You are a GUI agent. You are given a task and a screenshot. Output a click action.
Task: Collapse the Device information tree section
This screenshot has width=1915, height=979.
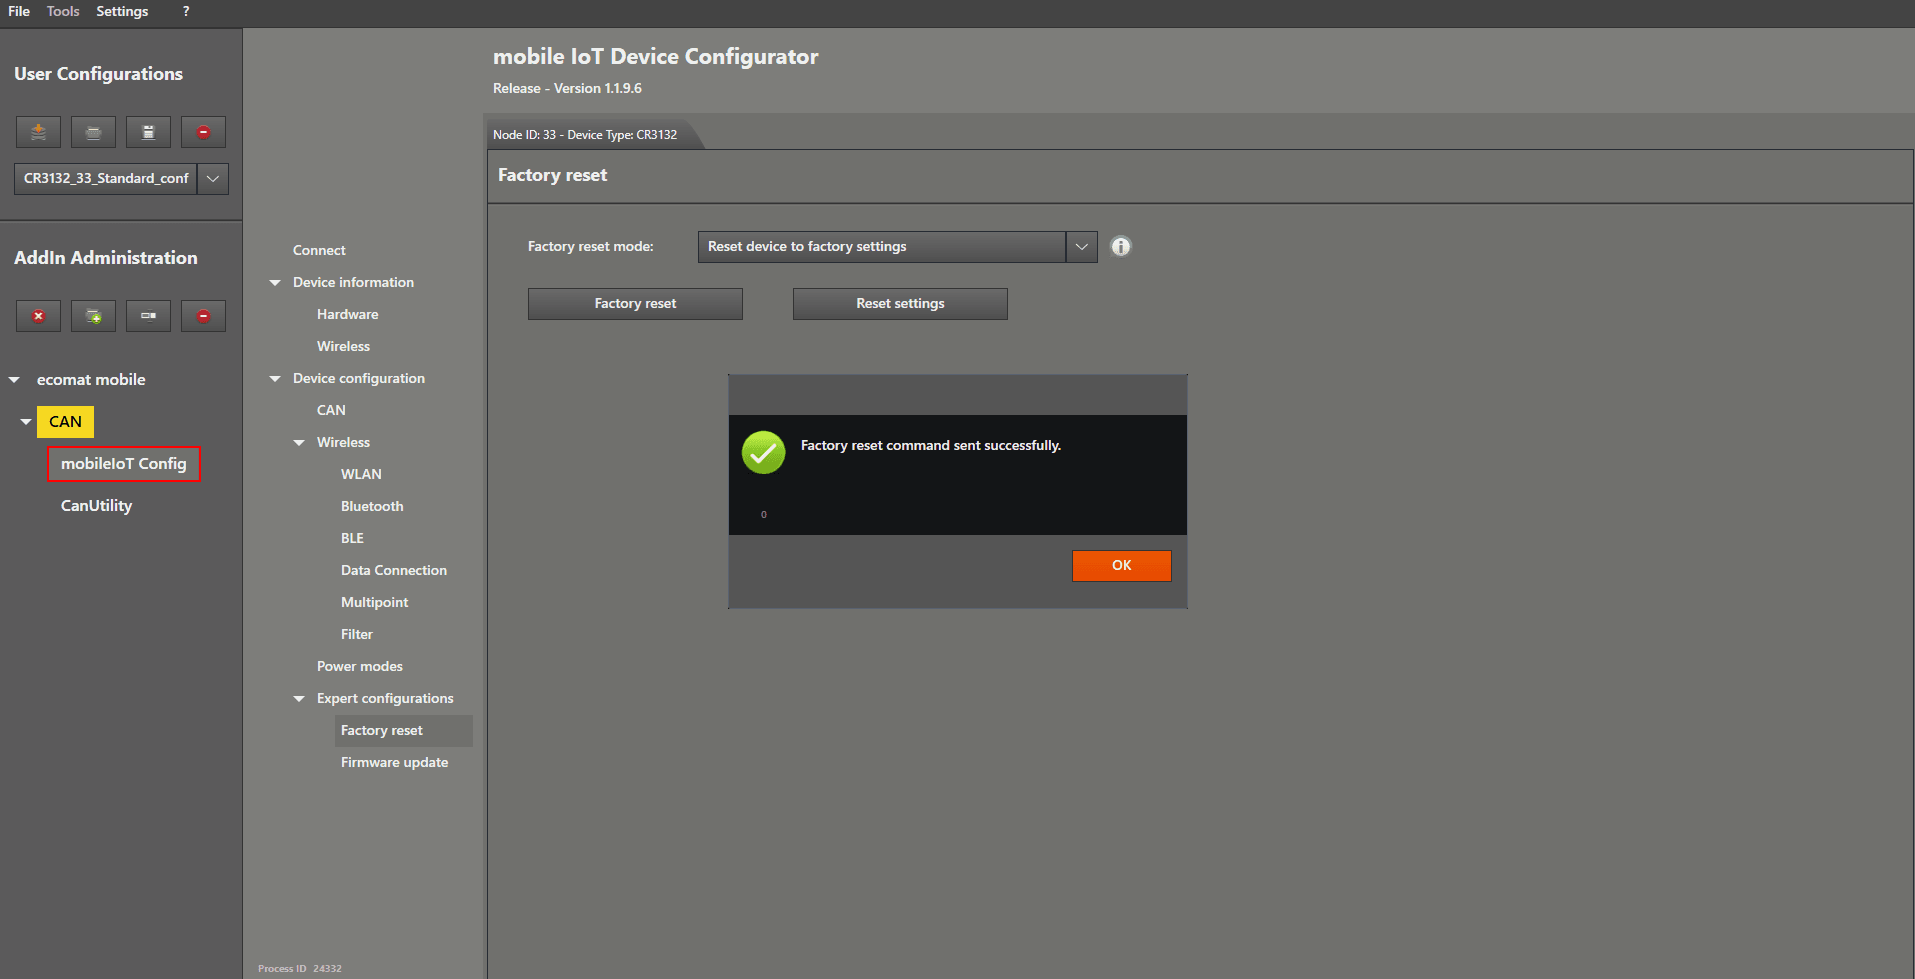tap(275, 283)
